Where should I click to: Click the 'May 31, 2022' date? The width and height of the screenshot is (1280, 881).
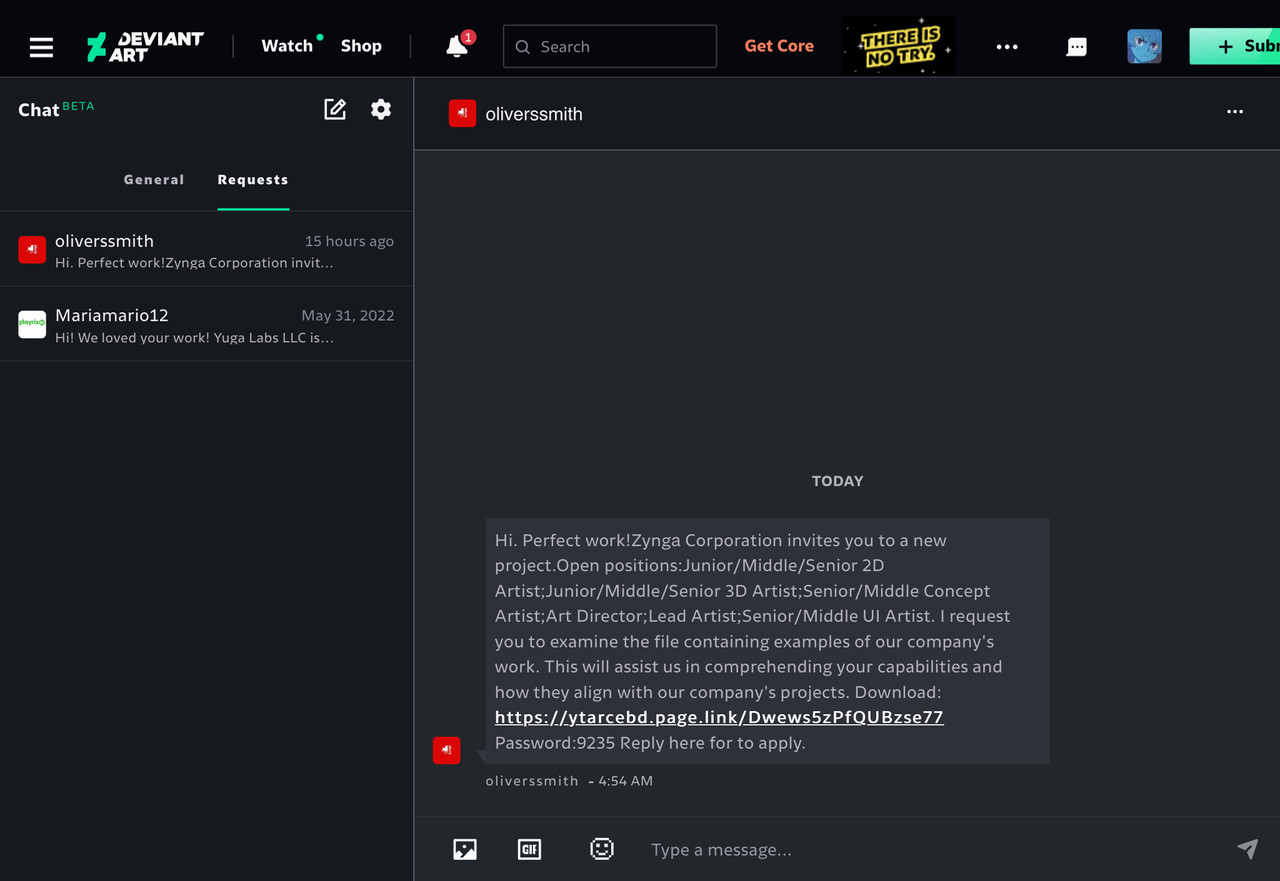pyautogui.click(x=348, y=315)
